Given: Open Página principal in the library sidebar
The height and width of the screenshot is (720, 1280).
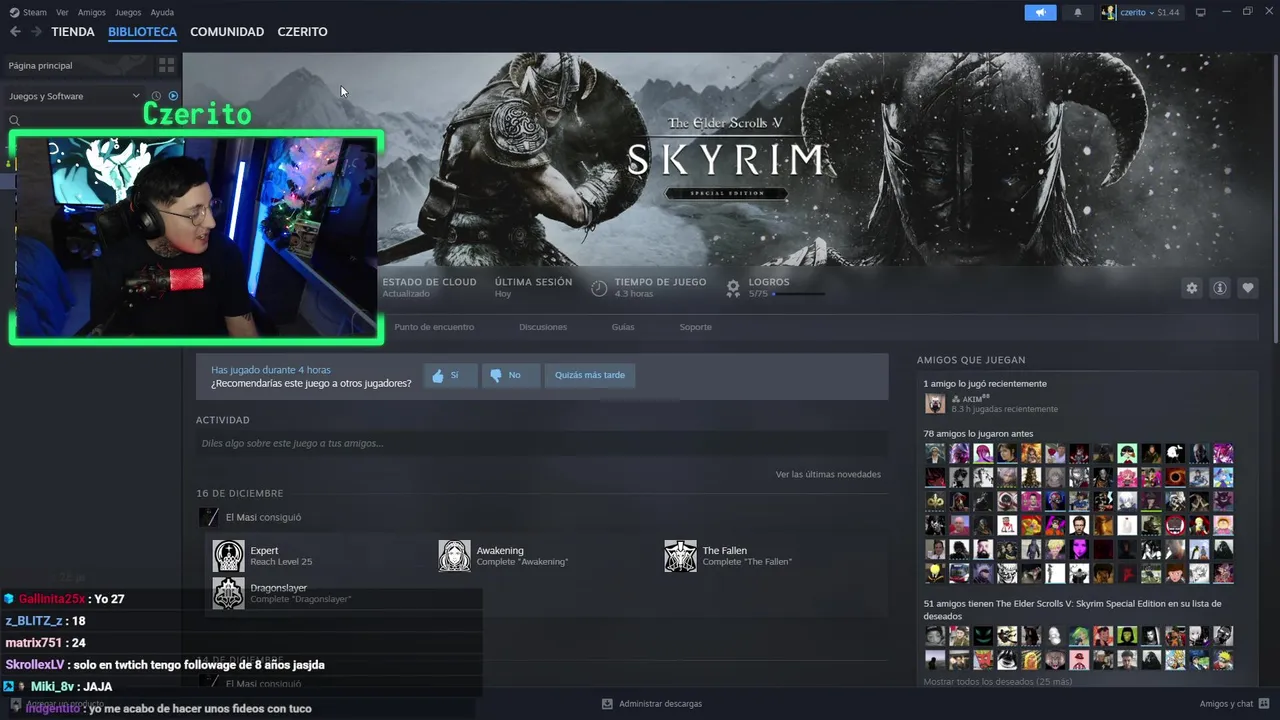Looking at the screenshot, I should (x=76, y=65).
